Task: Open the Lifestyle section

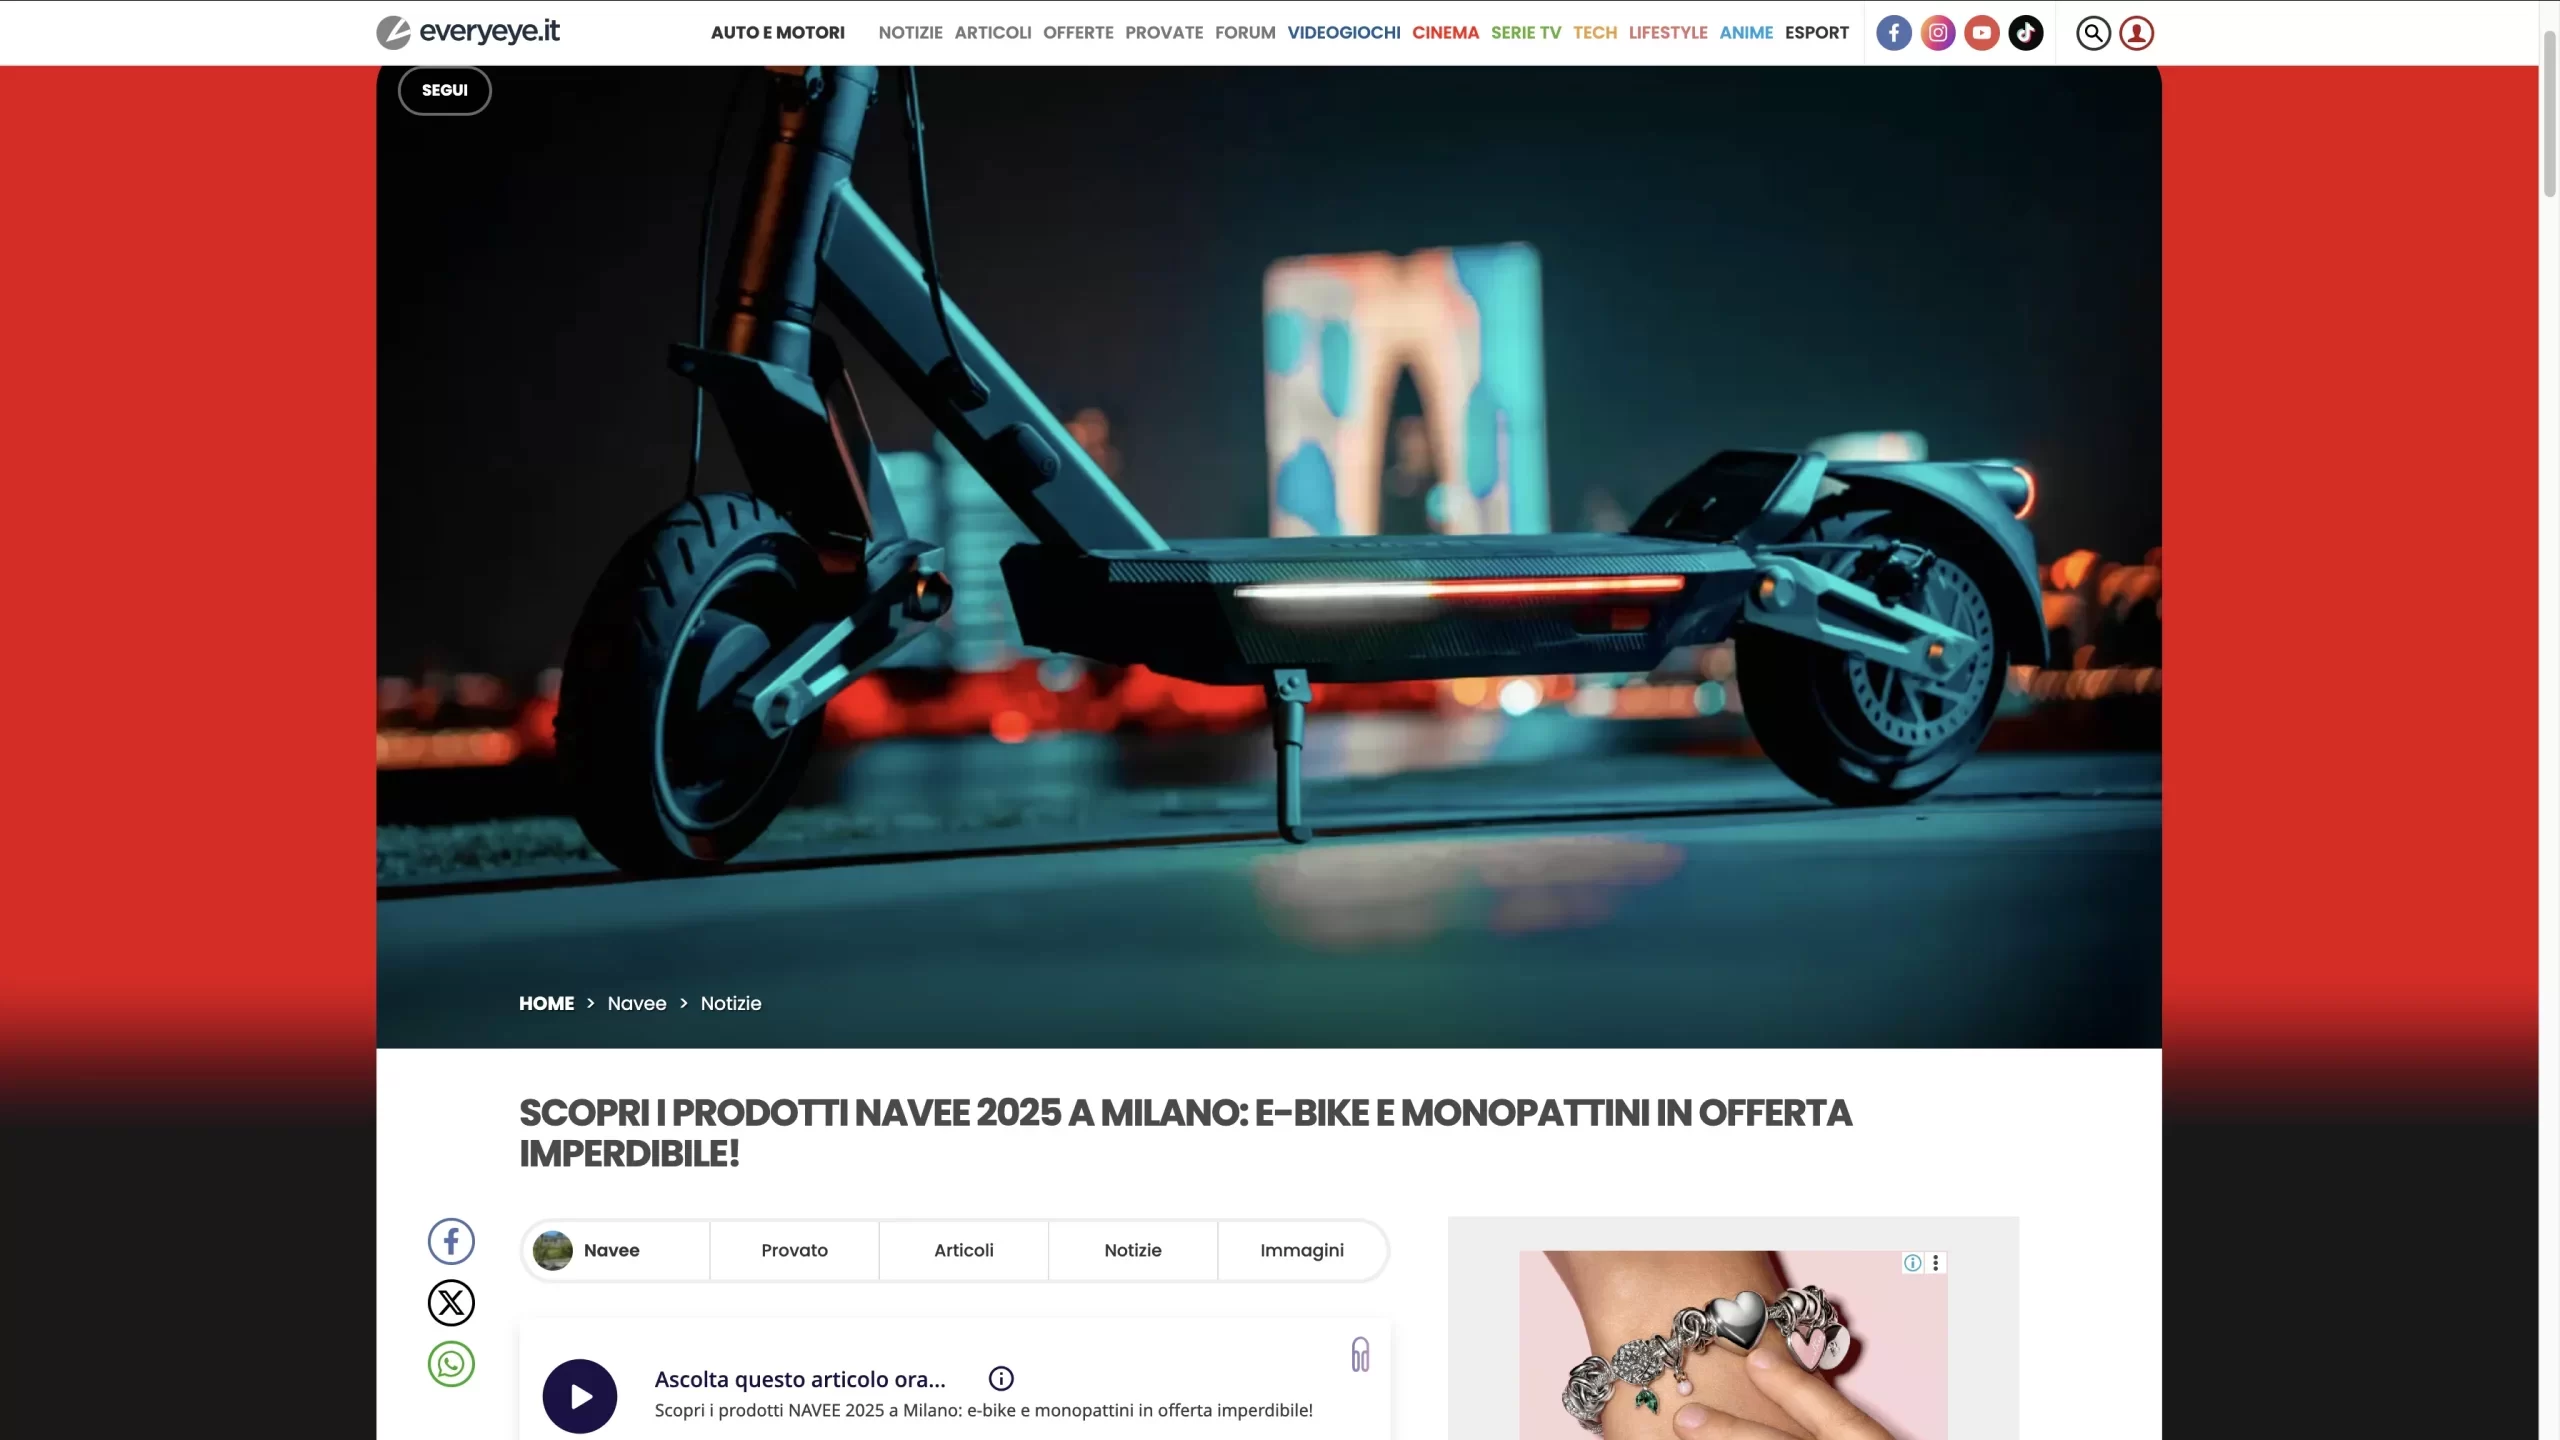Action: pyautogui.click(x=1667, y=33)
